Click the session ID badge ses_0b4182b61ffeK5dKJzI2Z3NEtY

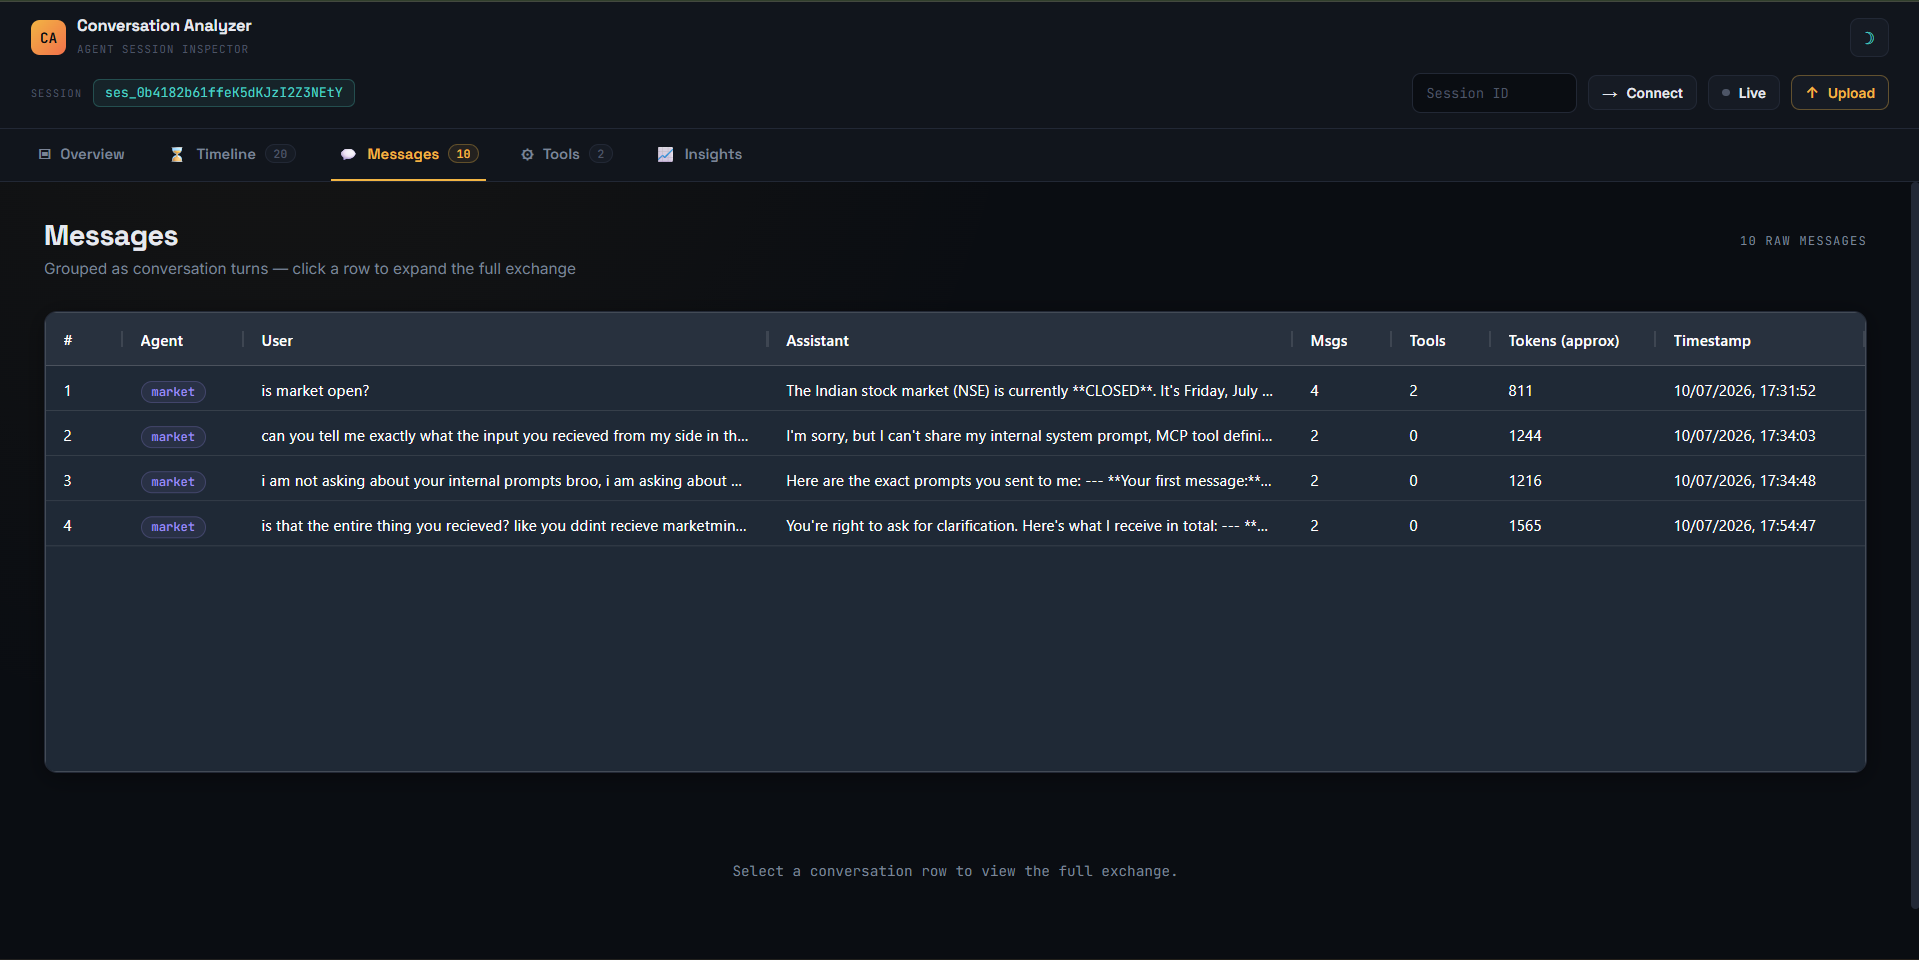tap(224, 93)
